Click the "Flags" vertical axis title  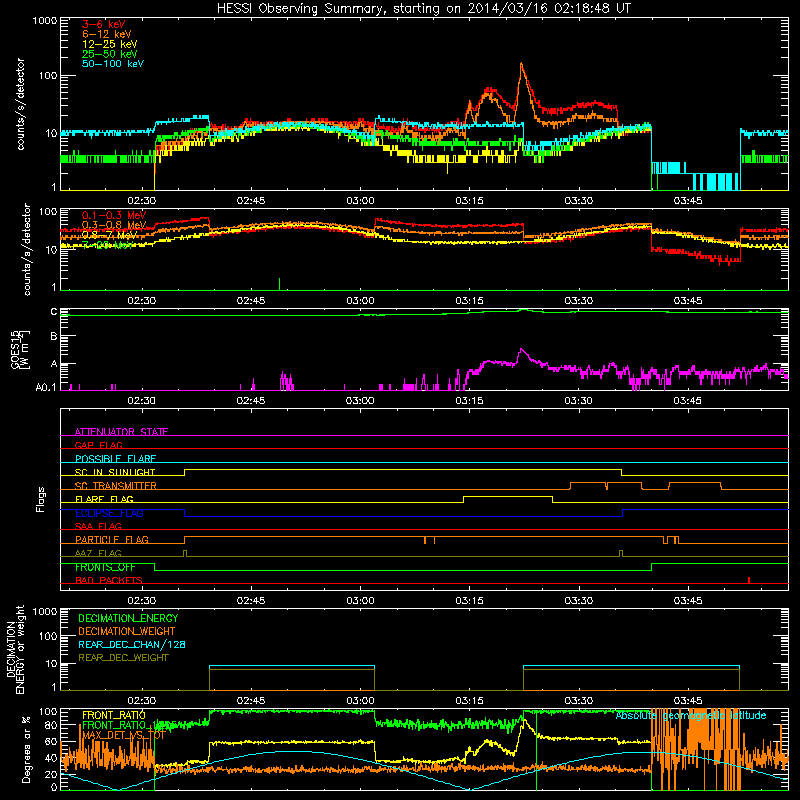(x=40, y=499)
